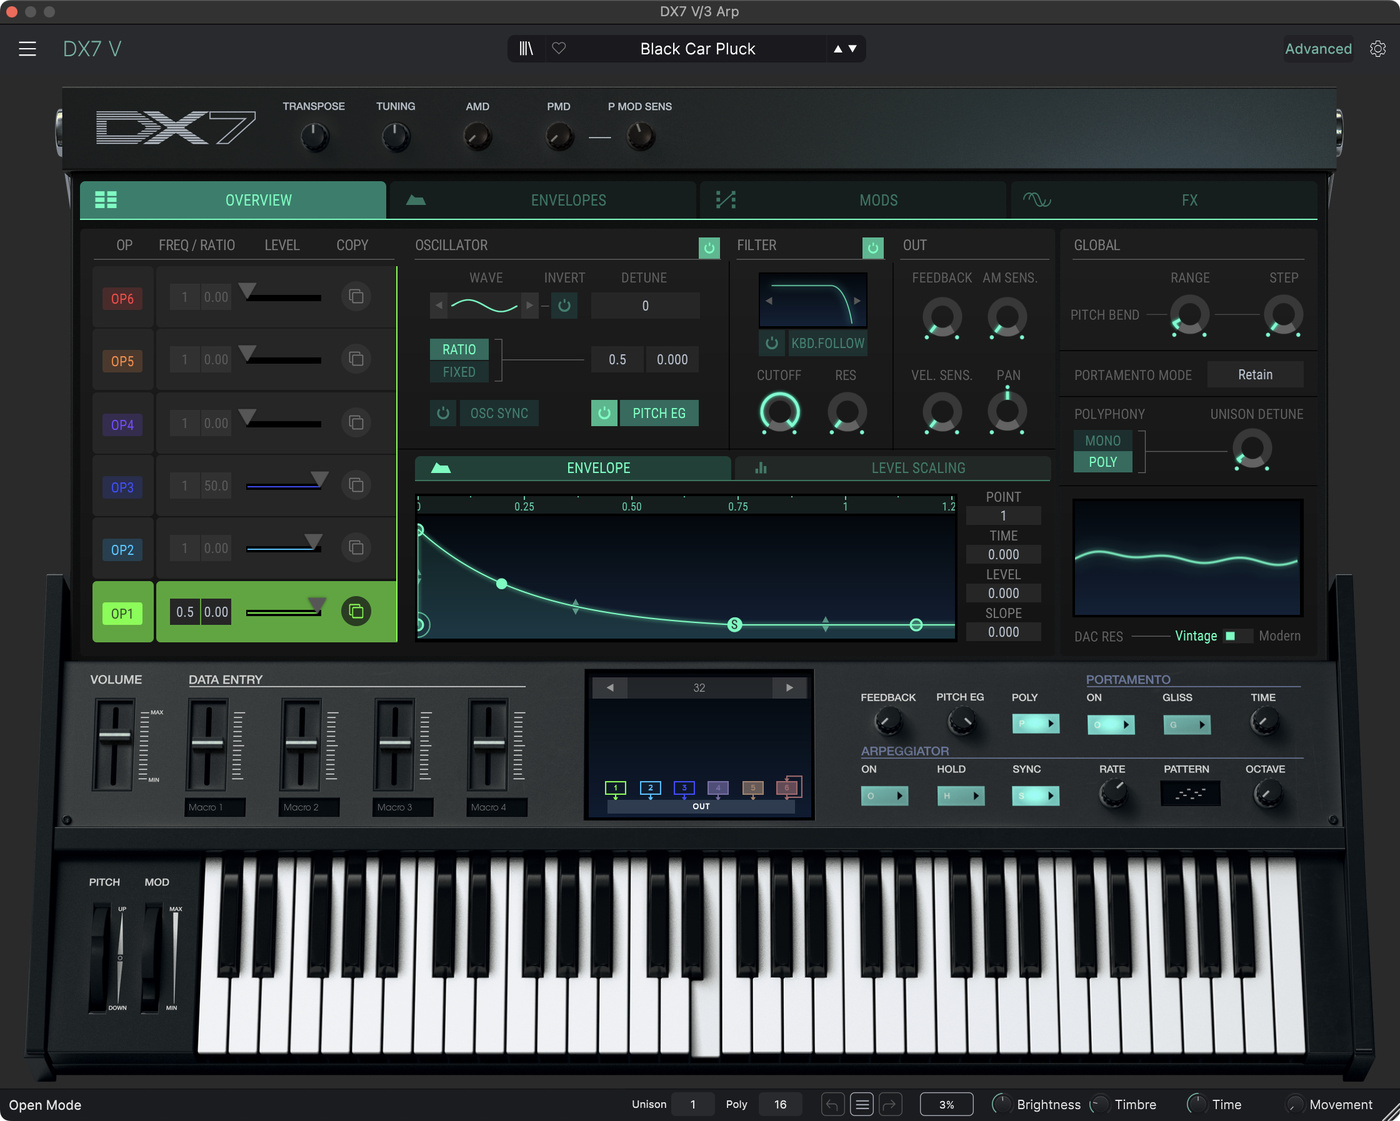Select next filter type with right arrow
The height and width of the screenshot is (1121, 1400).
coord(857,300)
